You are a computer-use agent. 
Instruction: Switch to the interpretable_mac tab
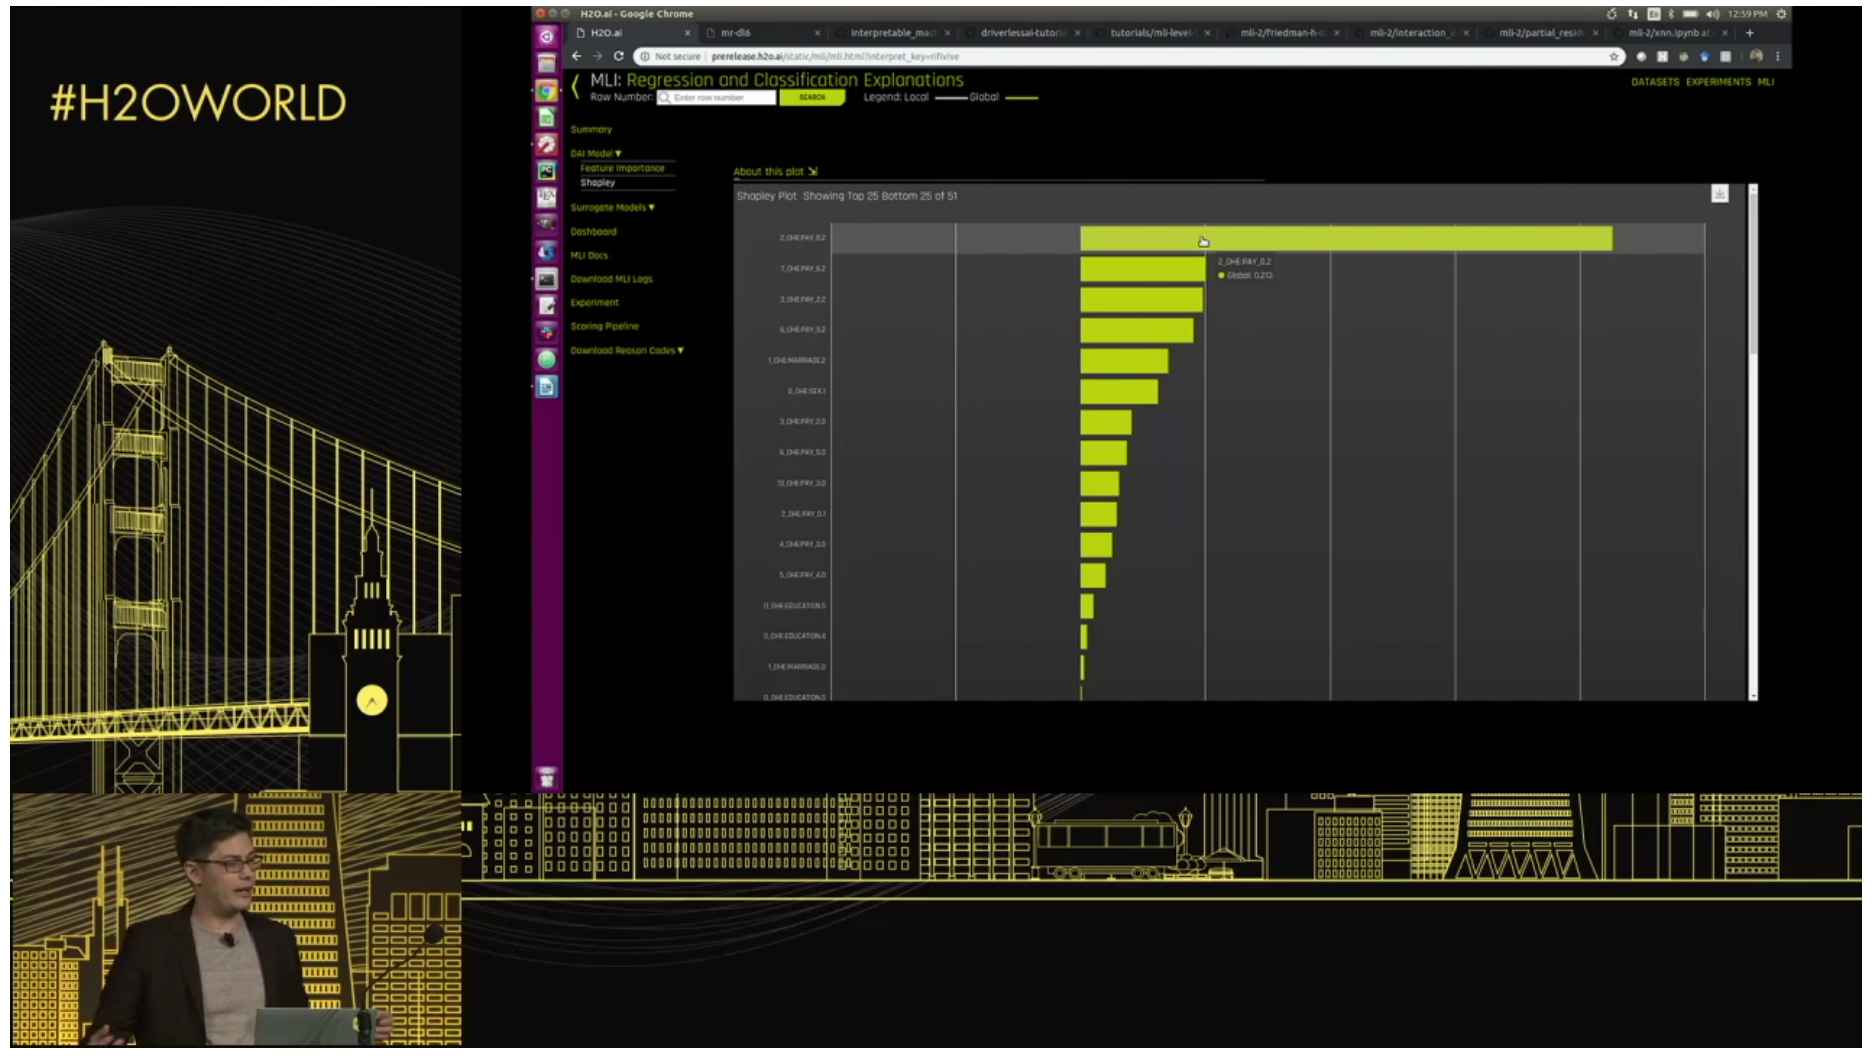(892, 33)
